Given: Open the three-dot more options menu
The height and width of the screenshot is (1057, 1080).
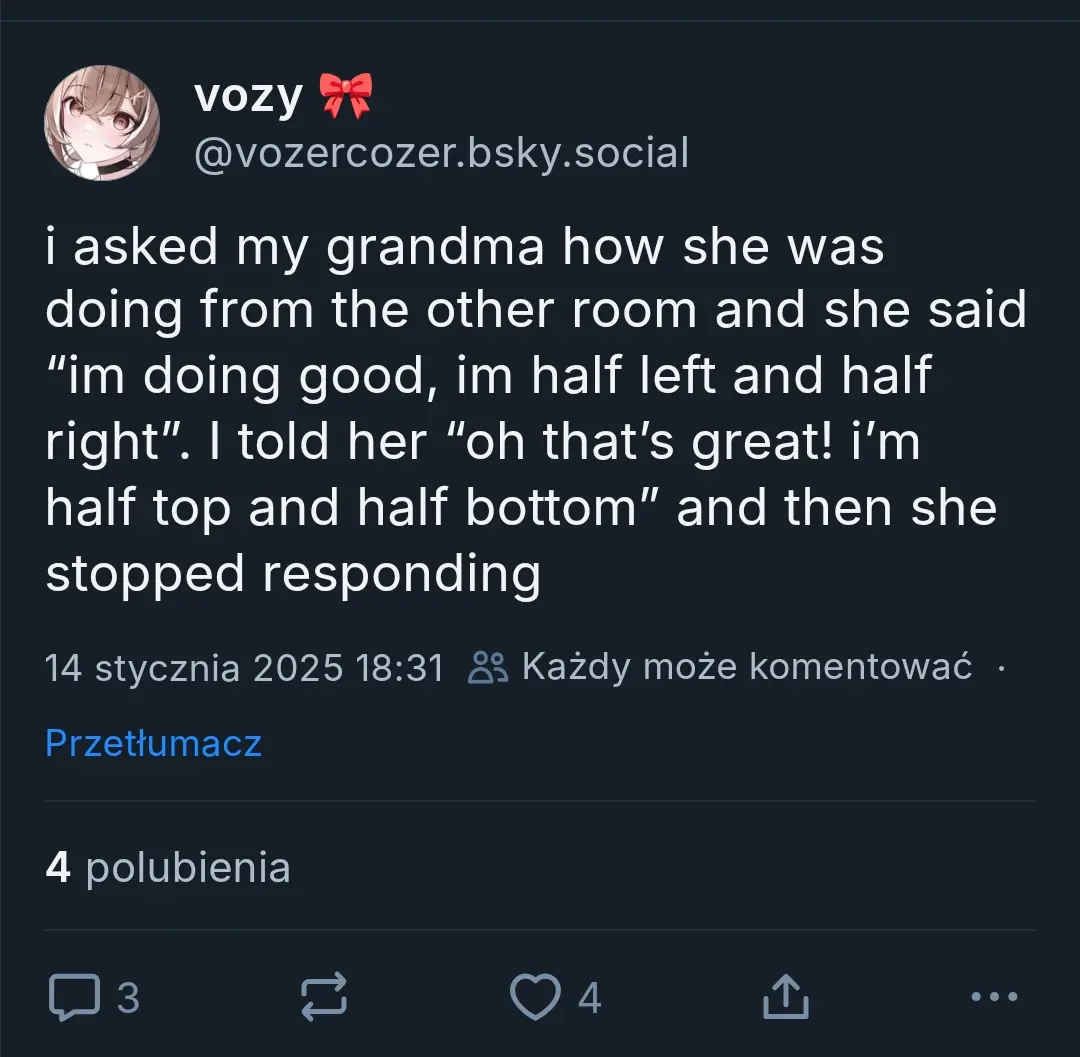Looking at the screenshot, I should [994, 997].
